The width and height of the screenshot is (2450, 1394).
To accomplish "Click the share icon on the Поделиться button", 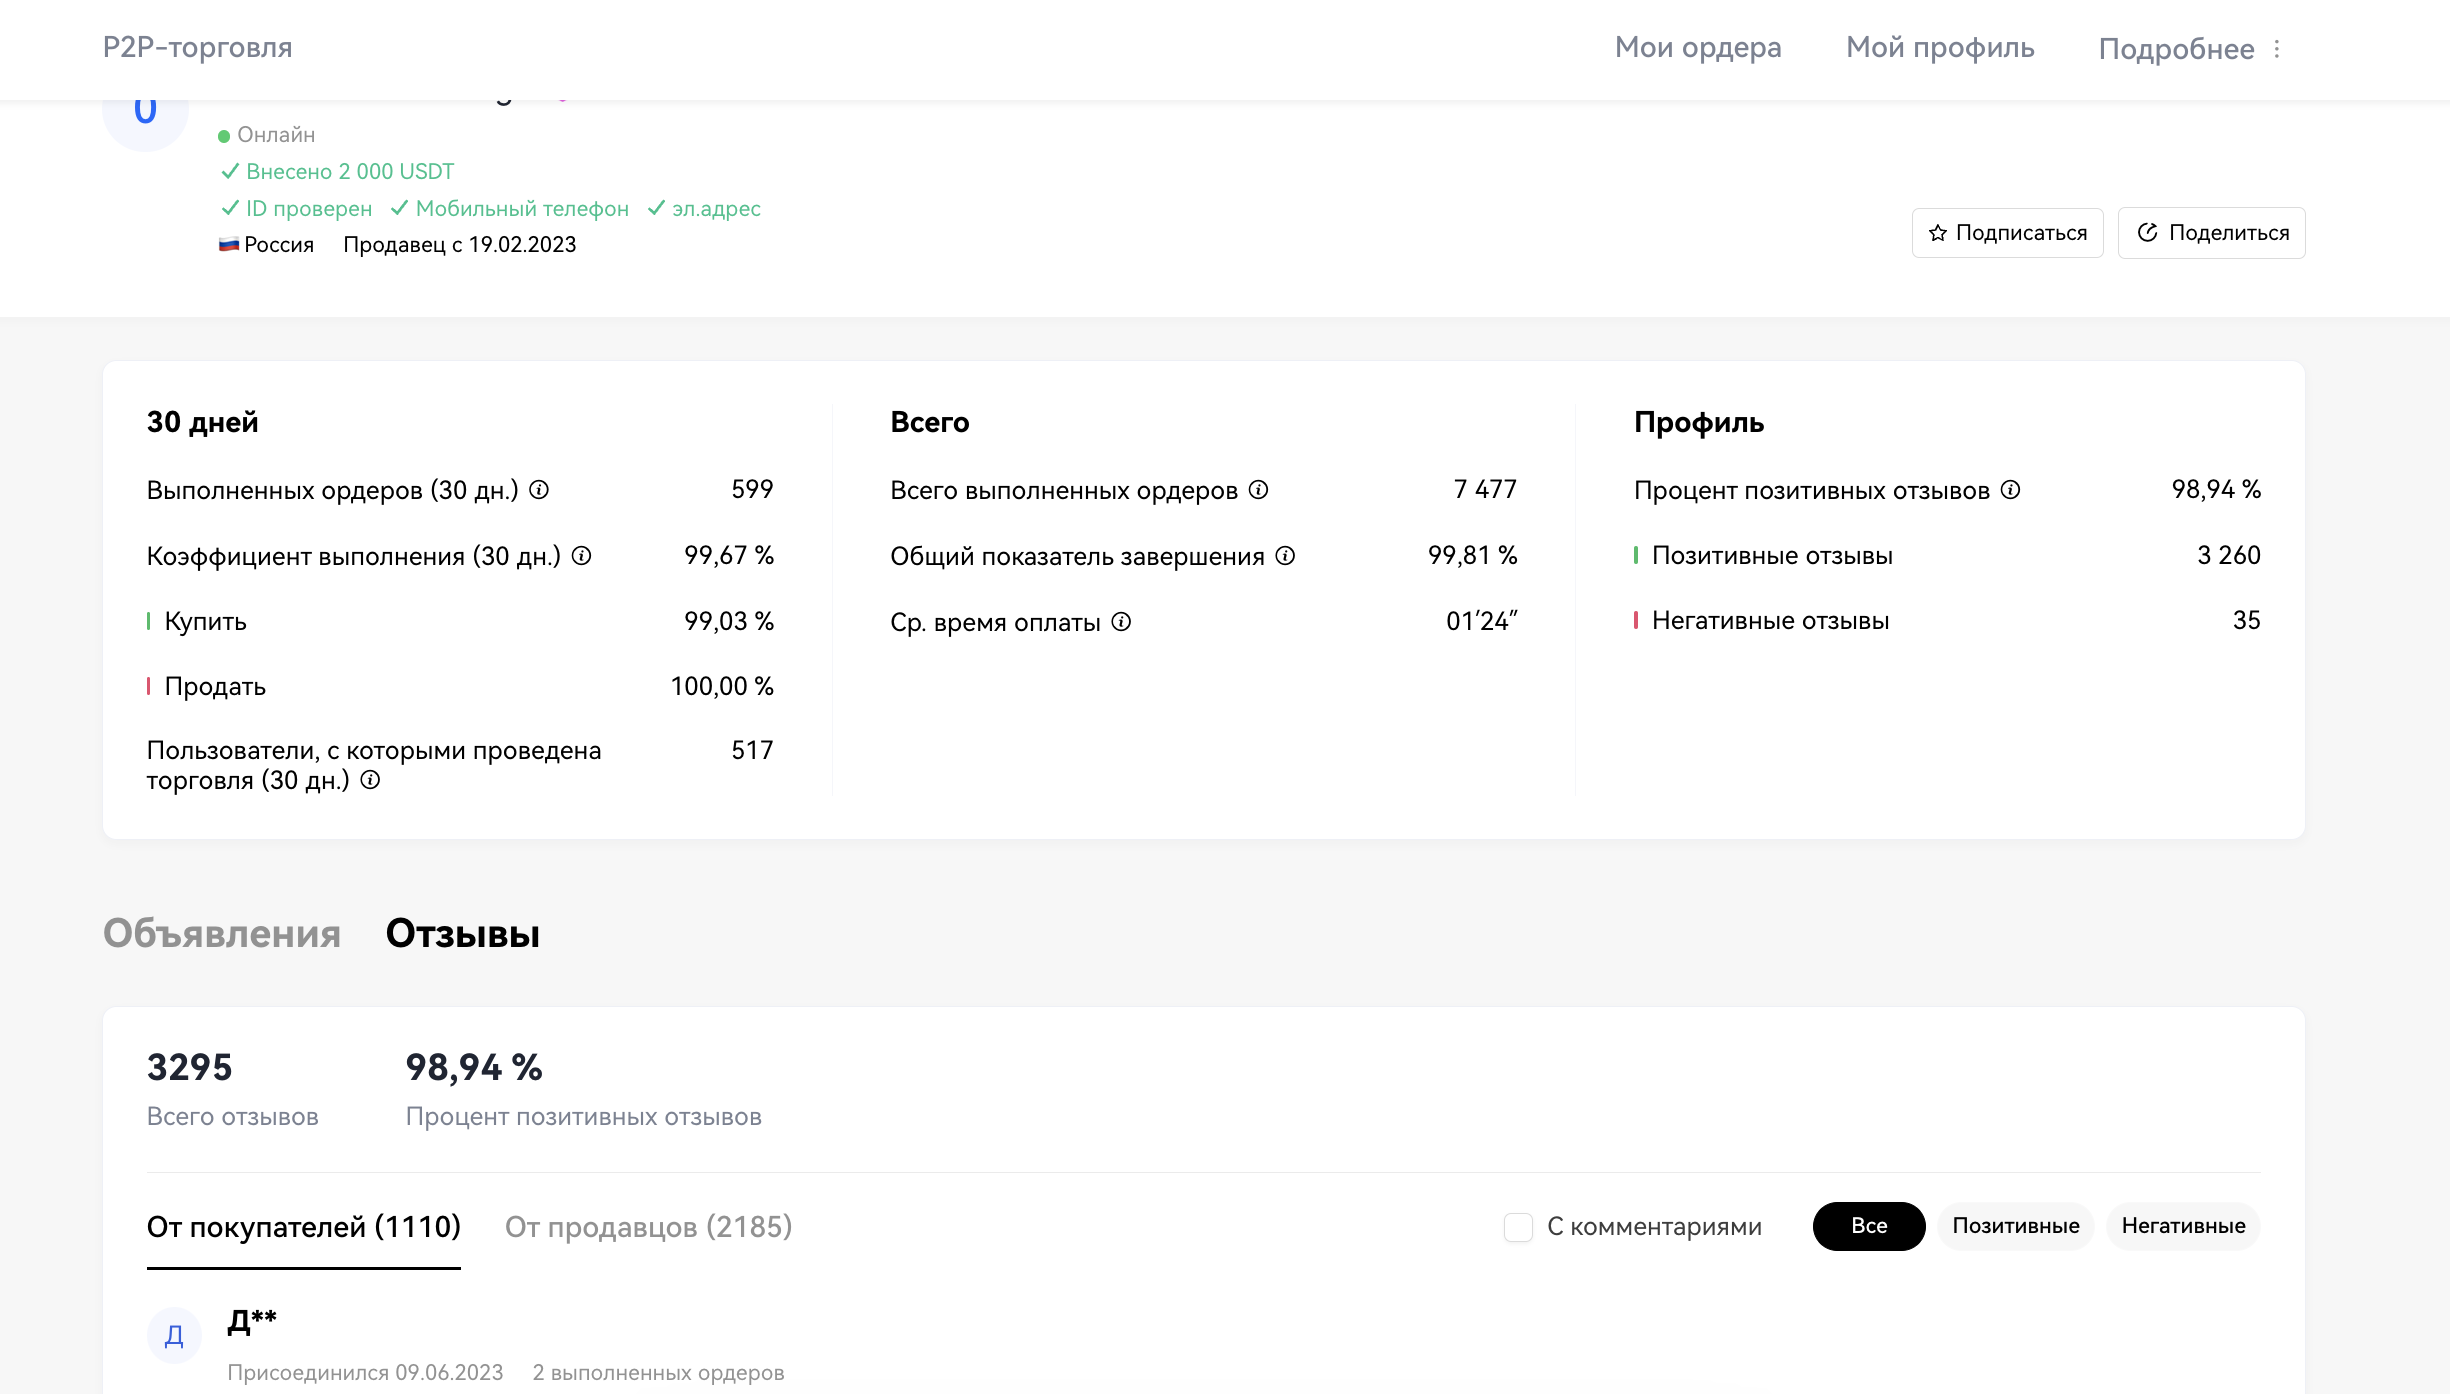I will click(x=2148, y=232).
